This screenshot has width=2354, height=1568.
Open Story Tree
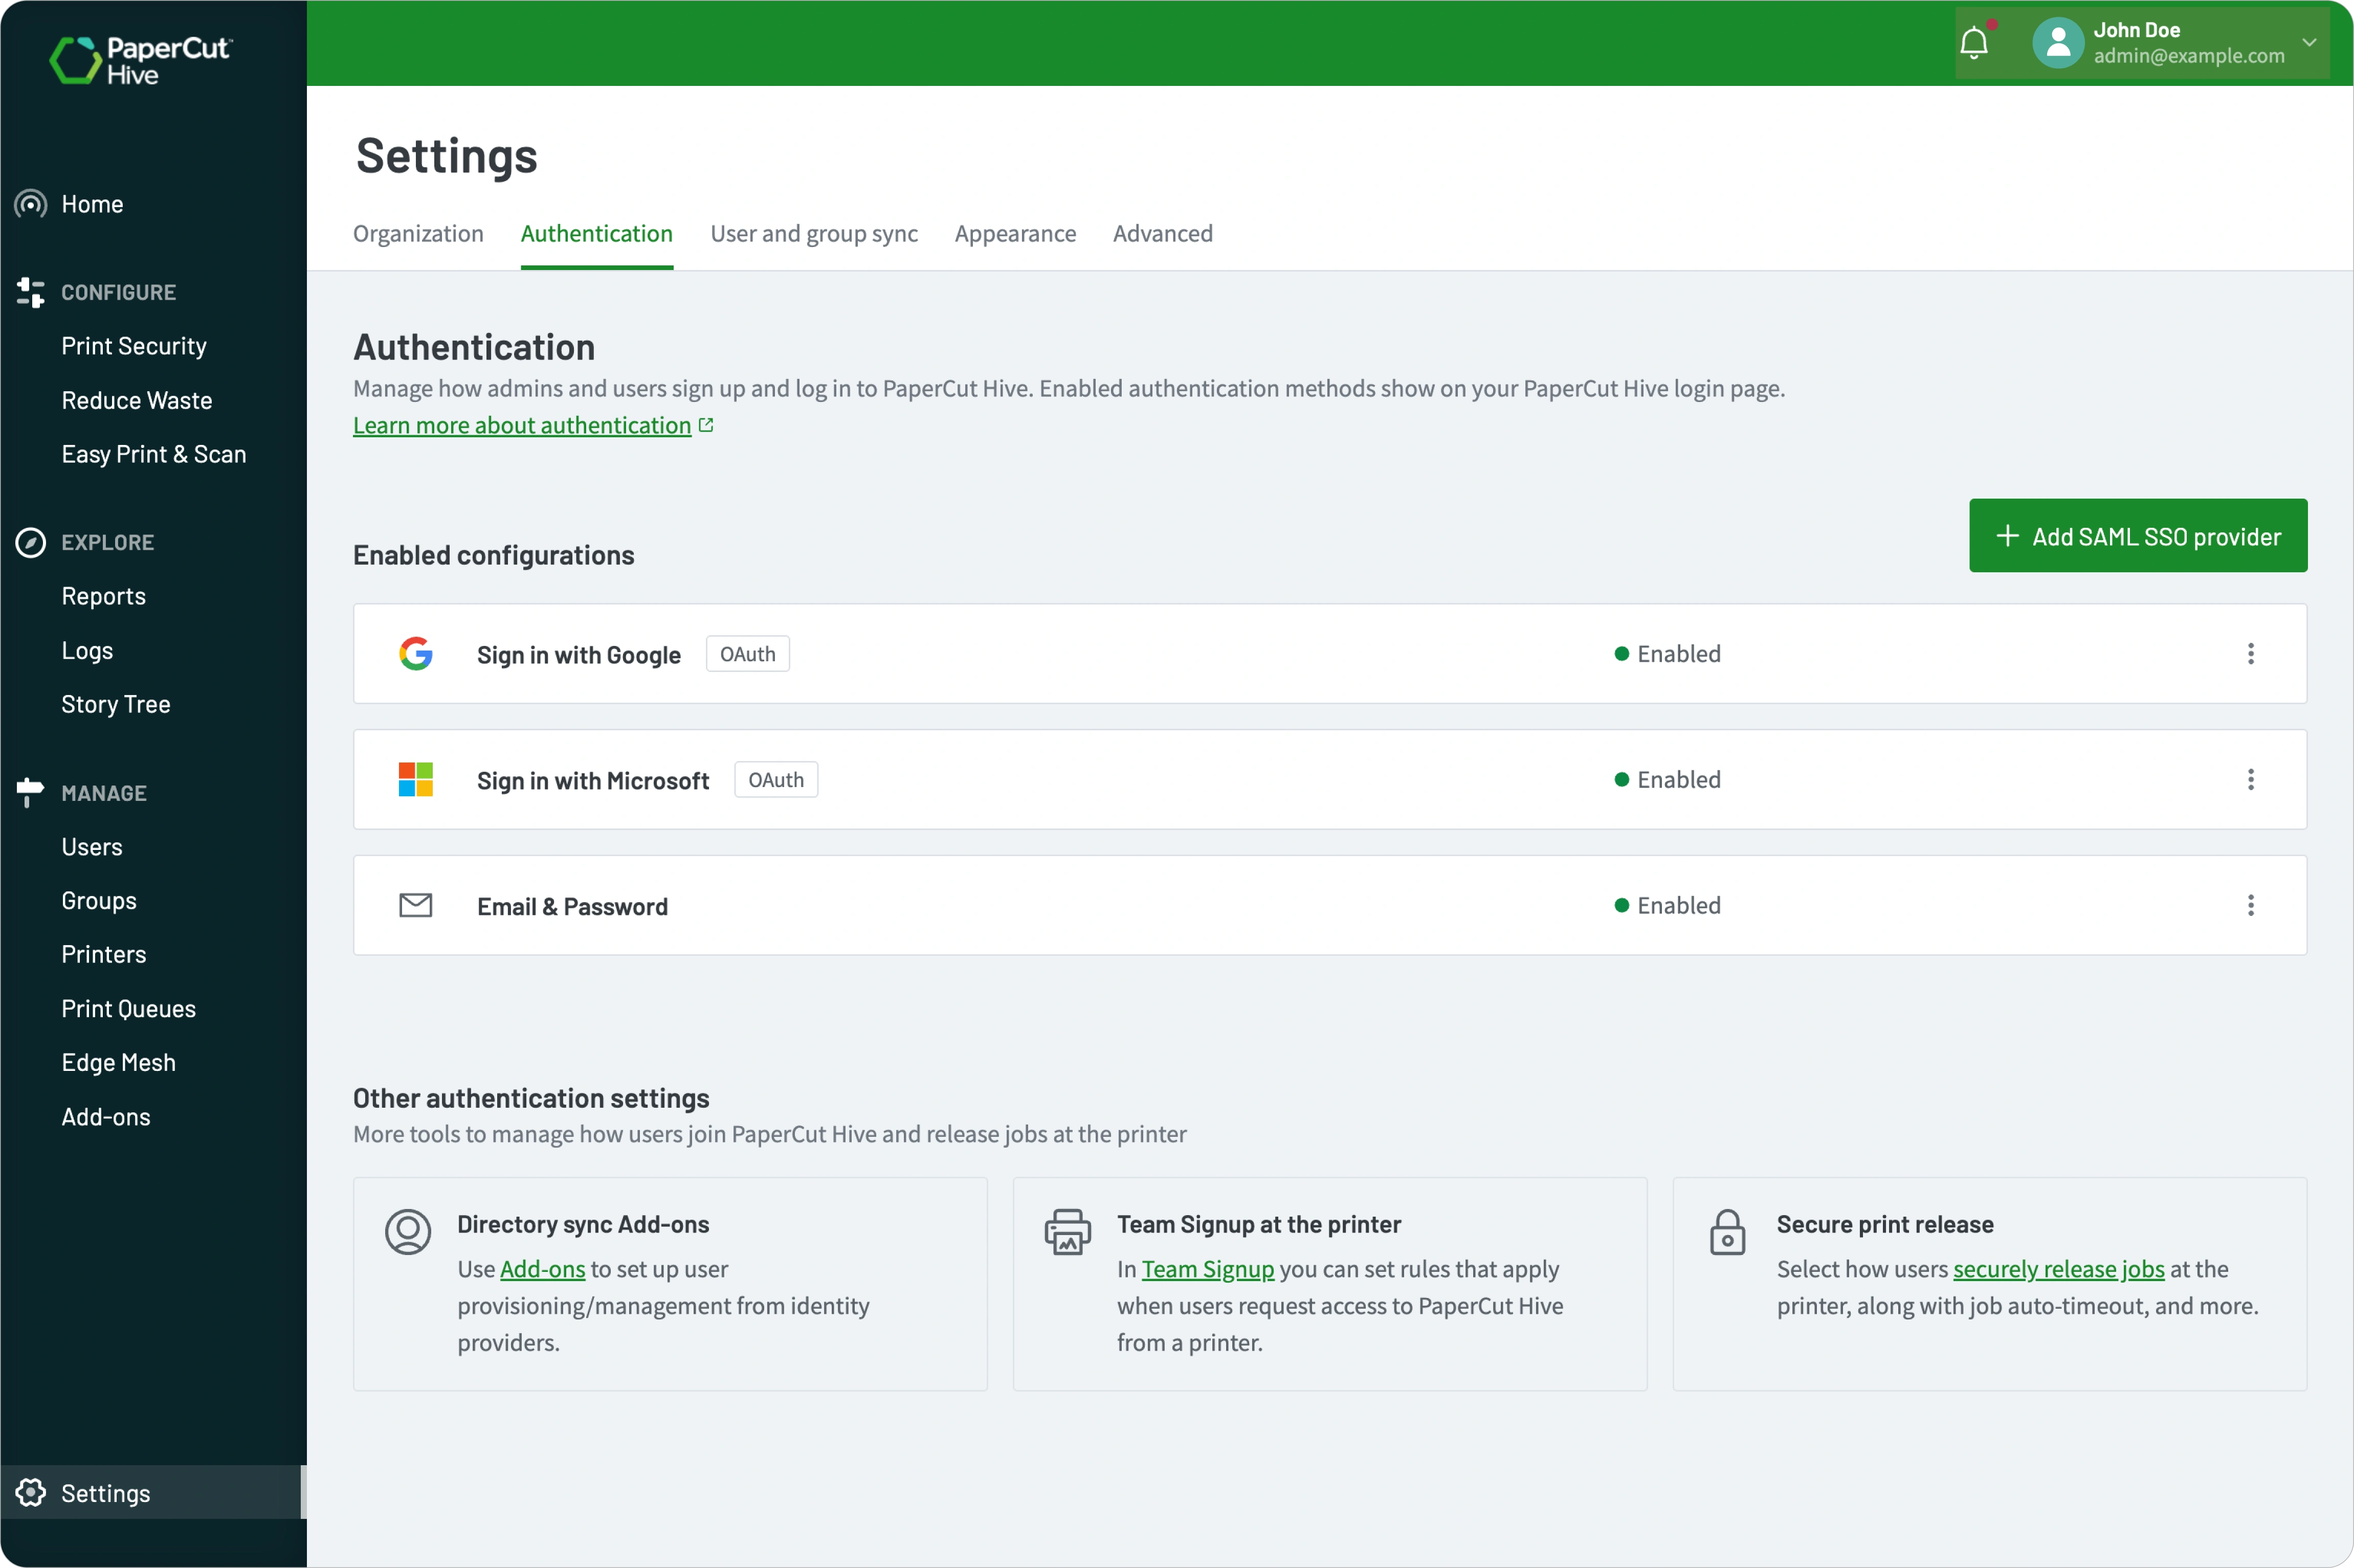[x=116, y=704]
